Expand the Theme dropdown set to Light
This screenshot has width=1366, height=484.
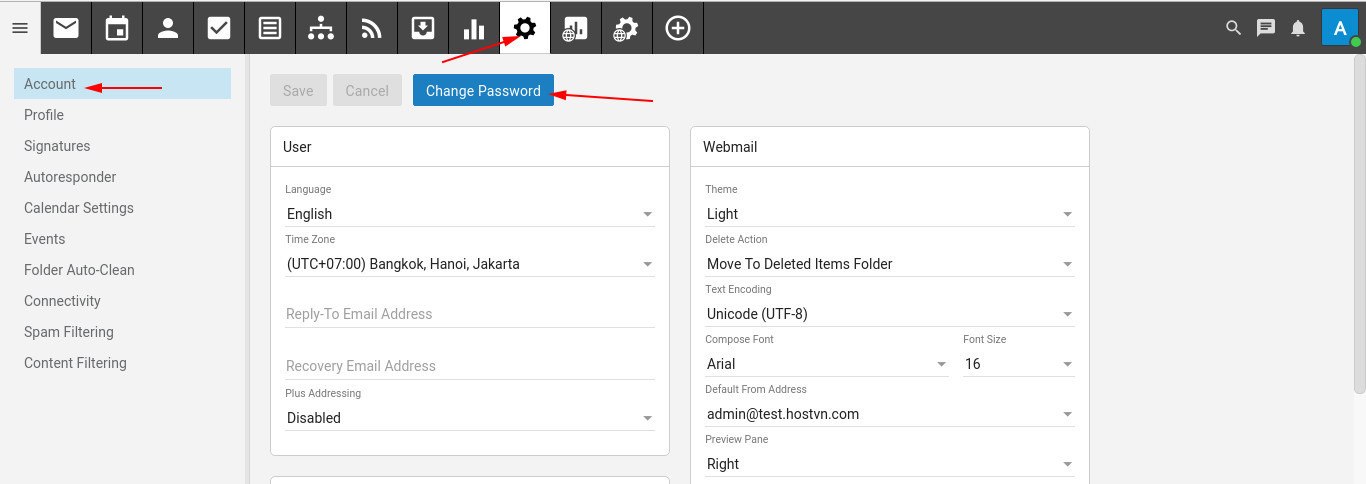889,214
